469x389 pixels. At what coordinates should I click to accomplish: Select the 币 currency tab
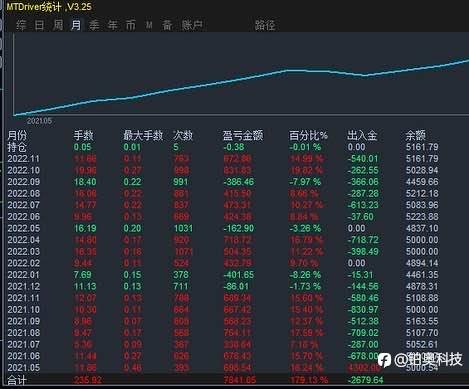coord(131,25)
